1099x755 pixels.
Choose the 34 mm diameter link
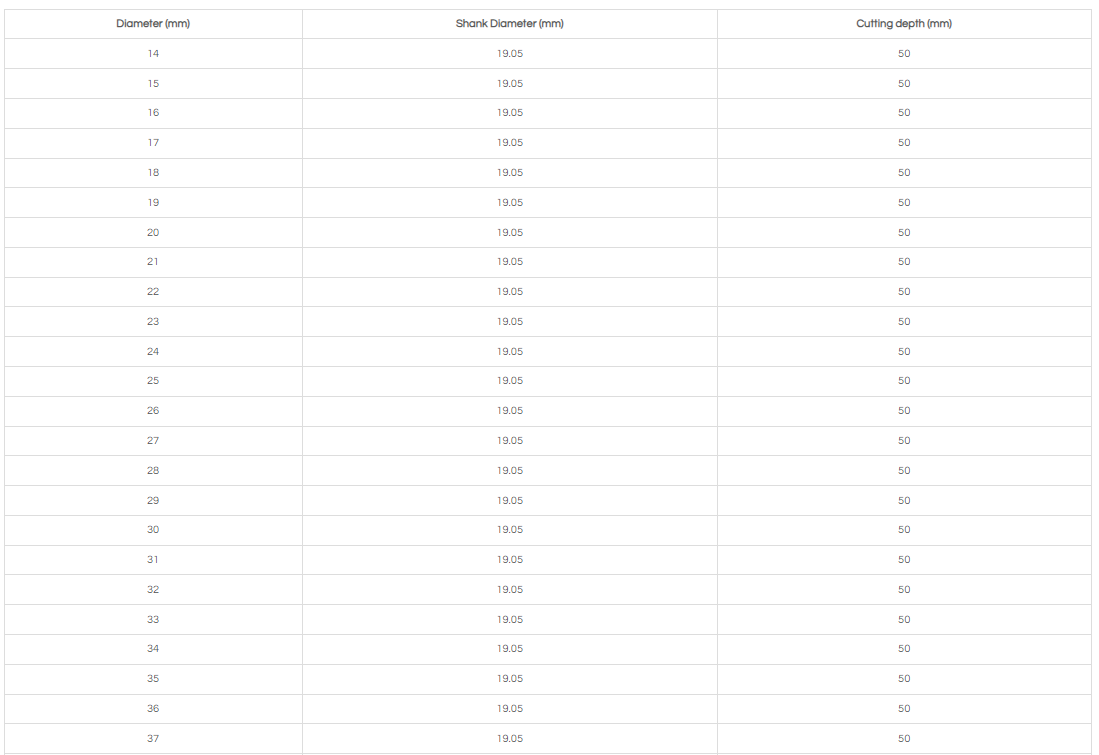[x=153, y=649]
